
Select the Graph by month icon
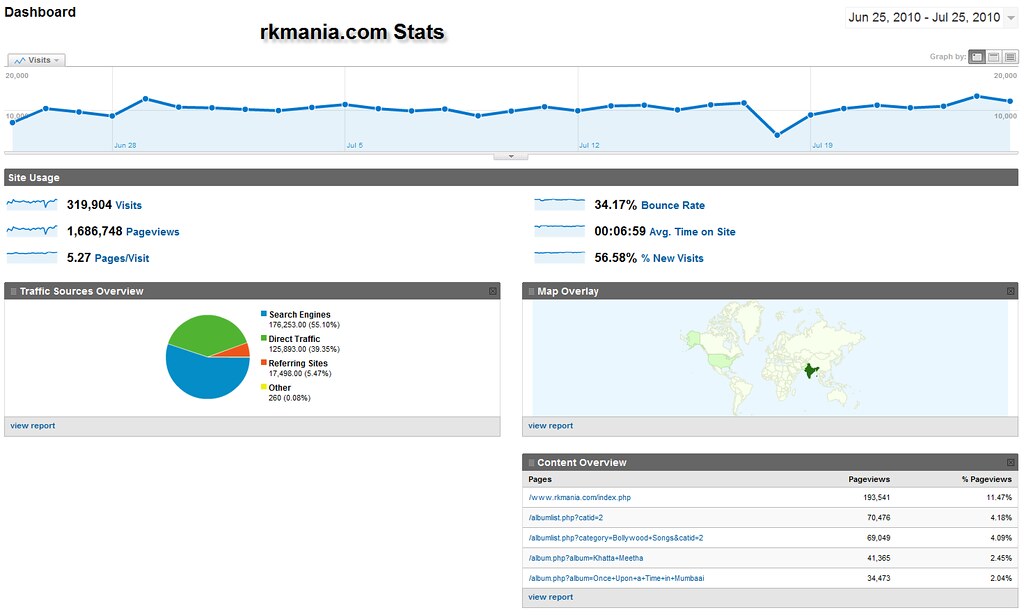click(x=1010, y=57)
